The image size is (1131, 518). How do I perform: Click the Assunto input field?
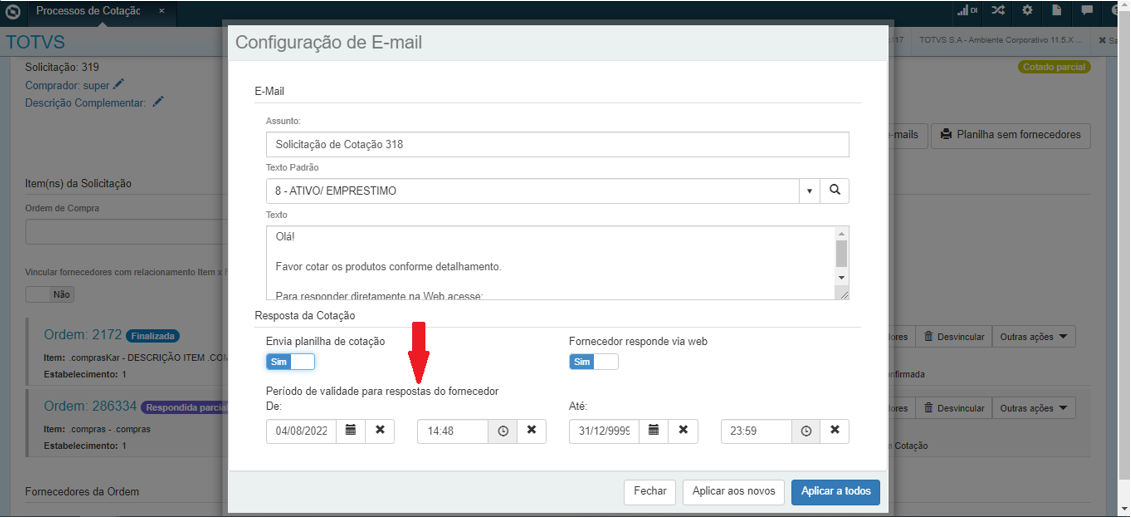click(557, 144)
